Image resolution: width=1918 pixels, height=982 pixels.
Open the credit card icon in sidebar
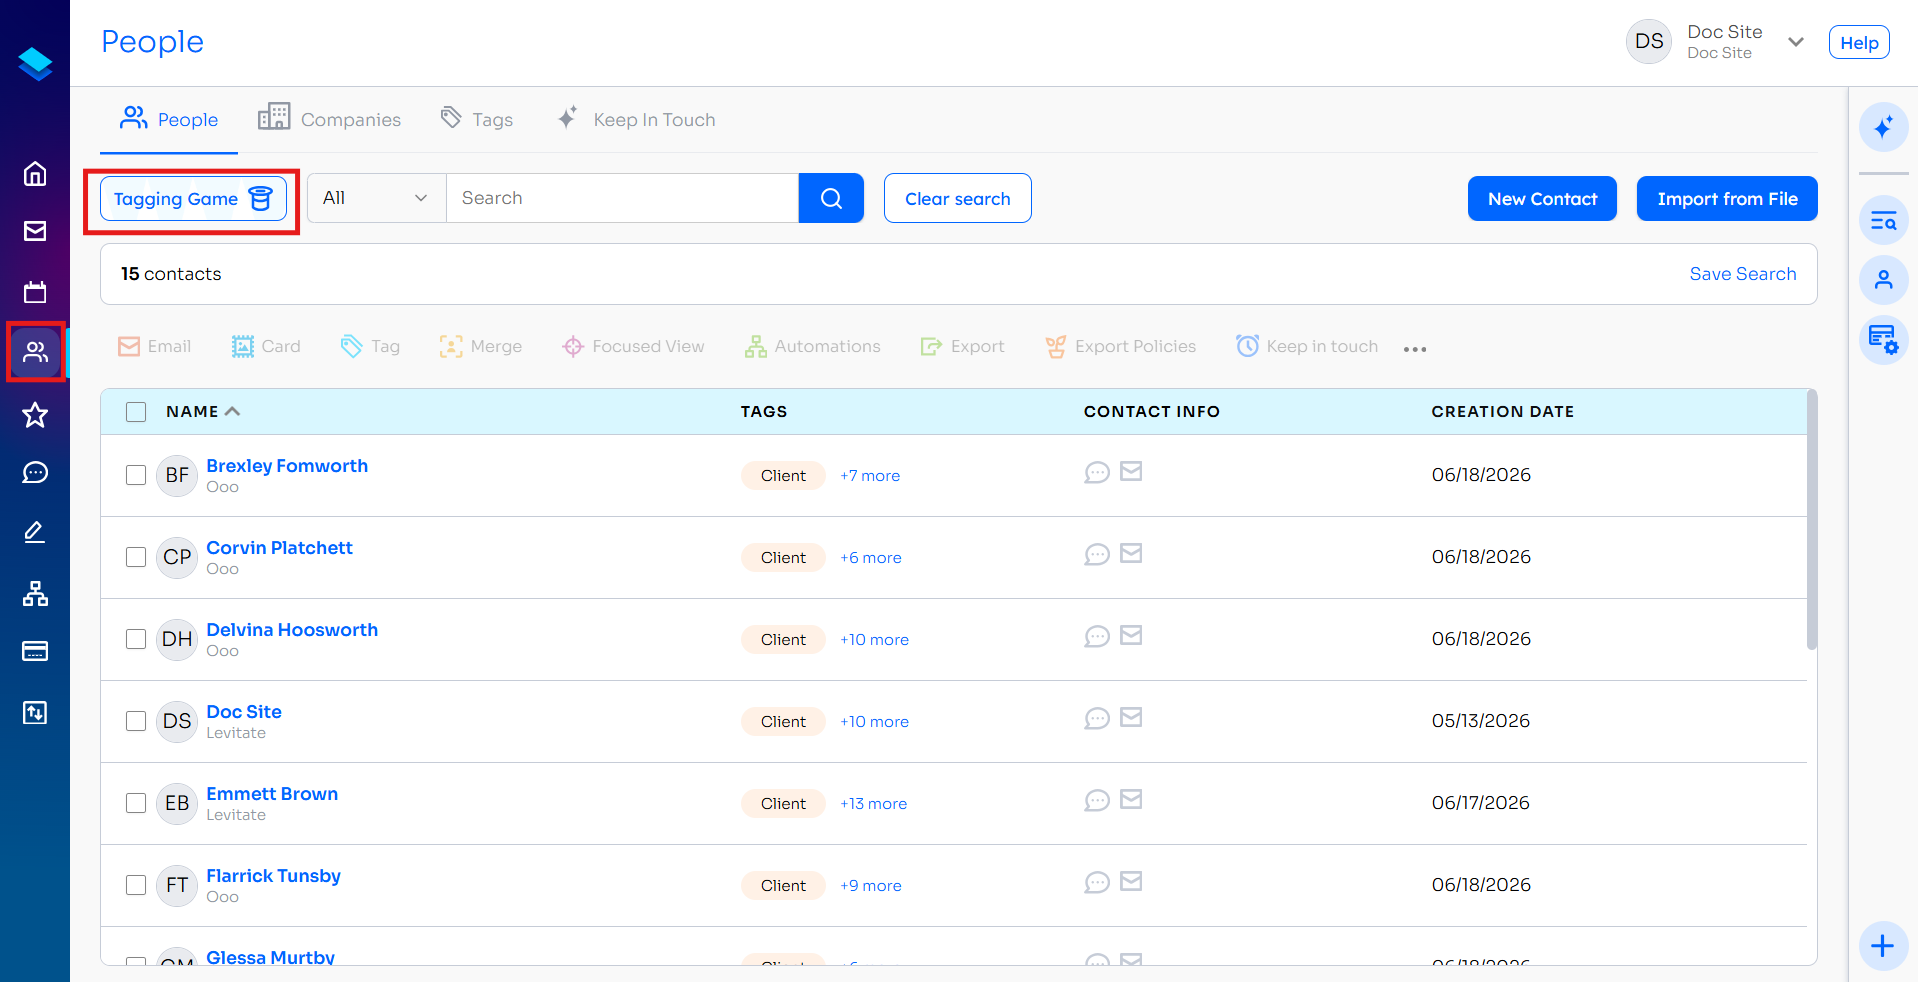[35, 651]
